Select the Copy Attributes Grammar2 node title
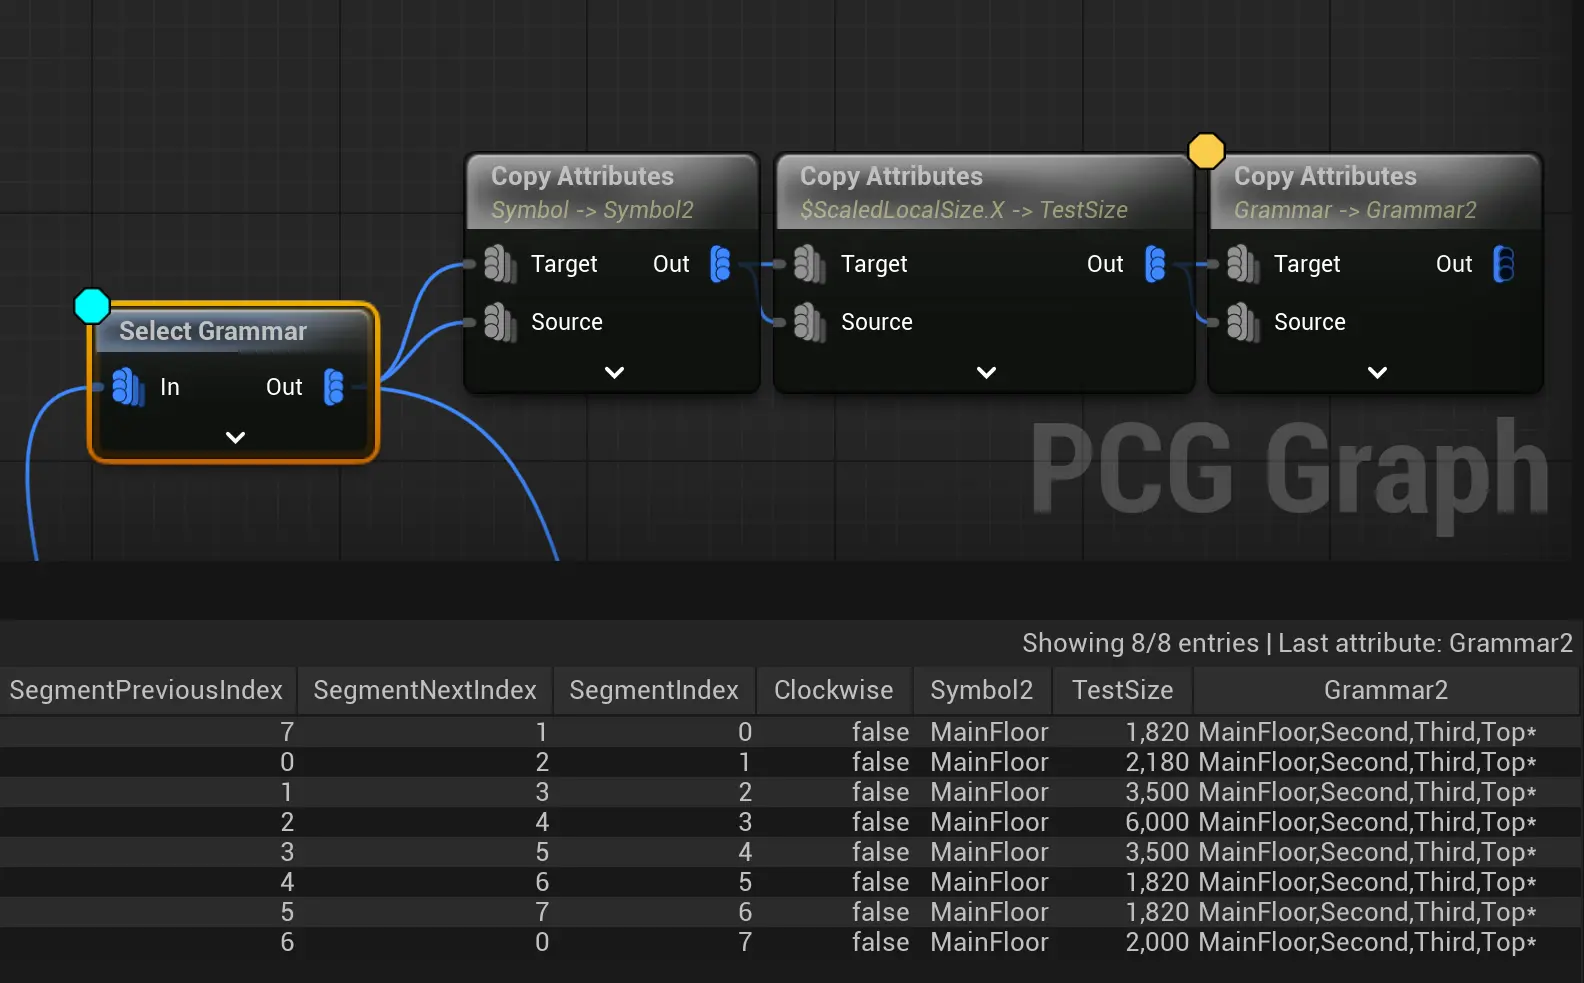 click(x=1324, y=177)
